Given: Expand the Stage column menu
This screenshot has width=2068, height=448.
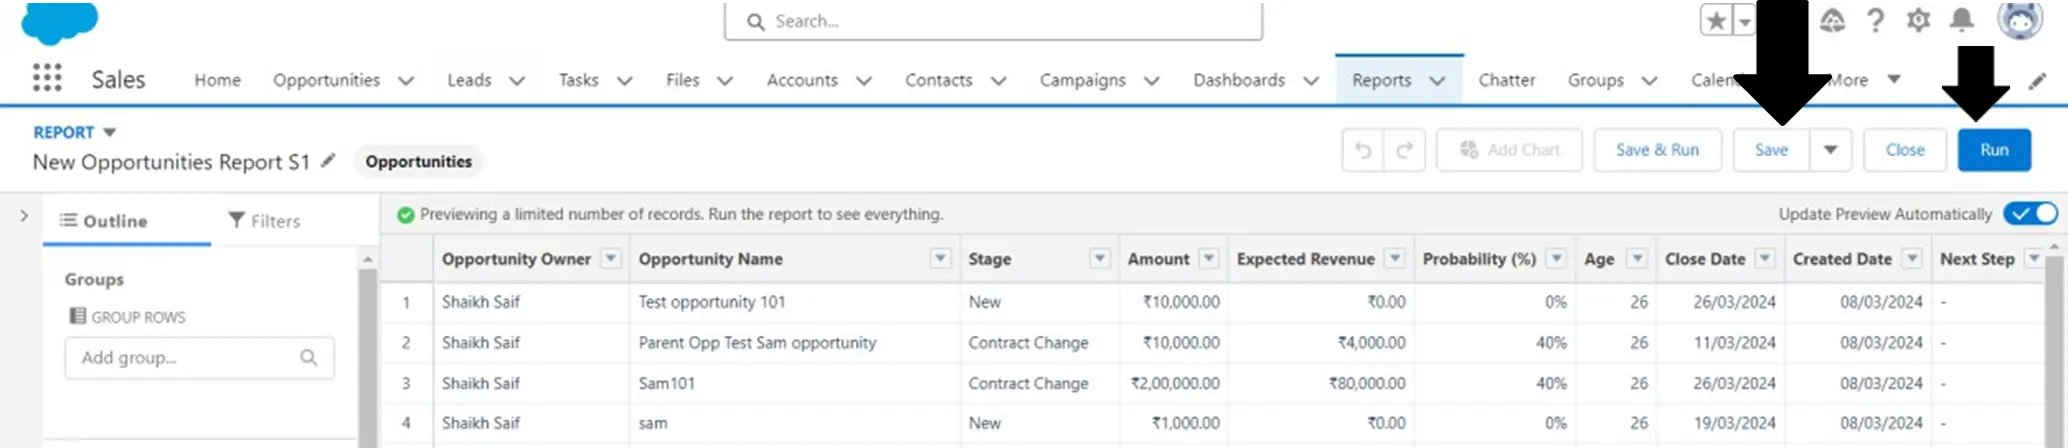Looking at the screenshot, I should click(x=1100, y=259).
